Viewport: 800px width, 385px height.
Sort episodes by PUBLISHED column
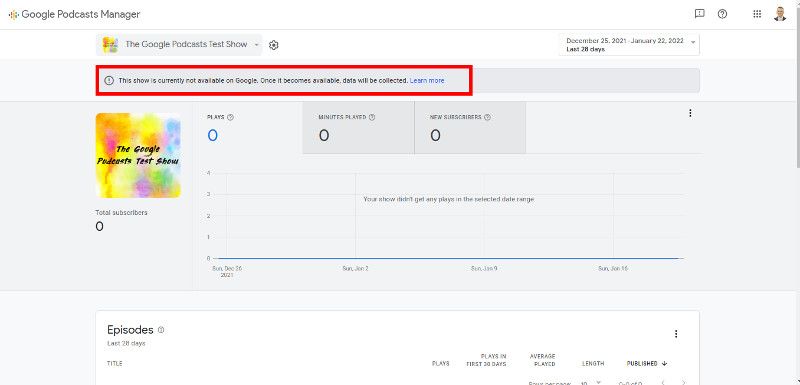[642, 364]
